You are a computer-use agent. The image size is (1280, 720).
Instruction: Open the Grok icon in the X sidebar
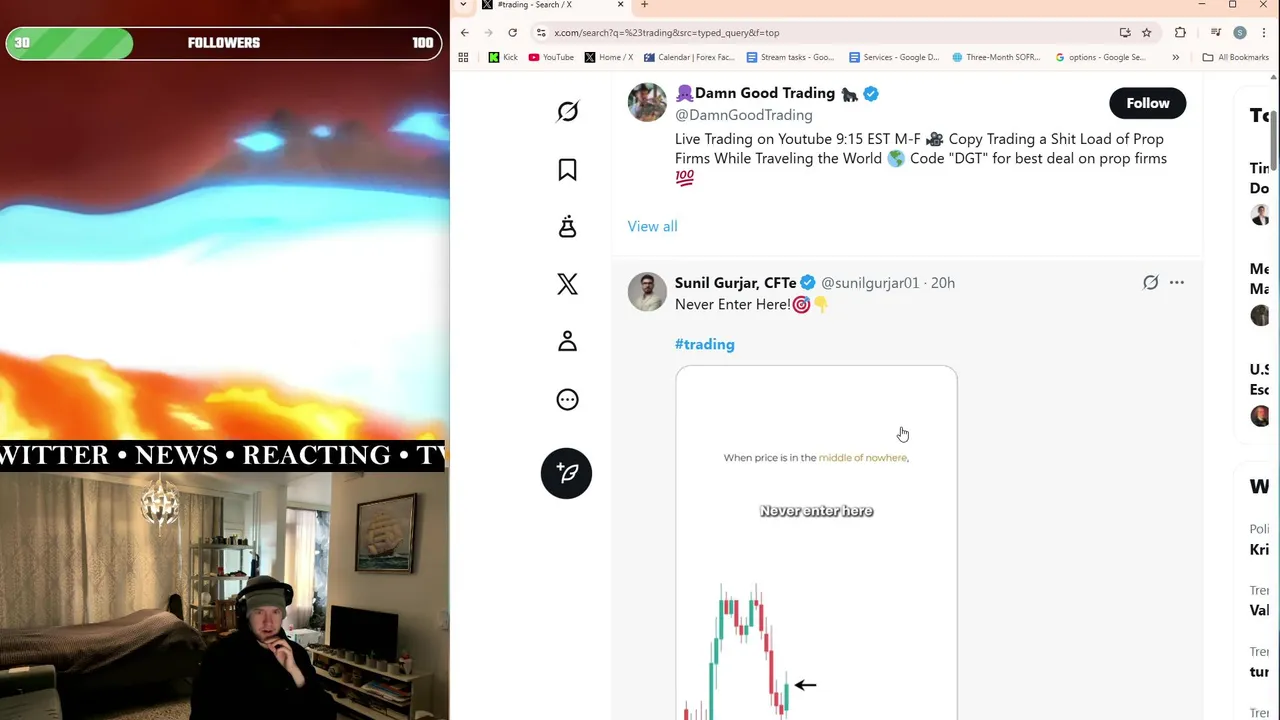[567, 111]
